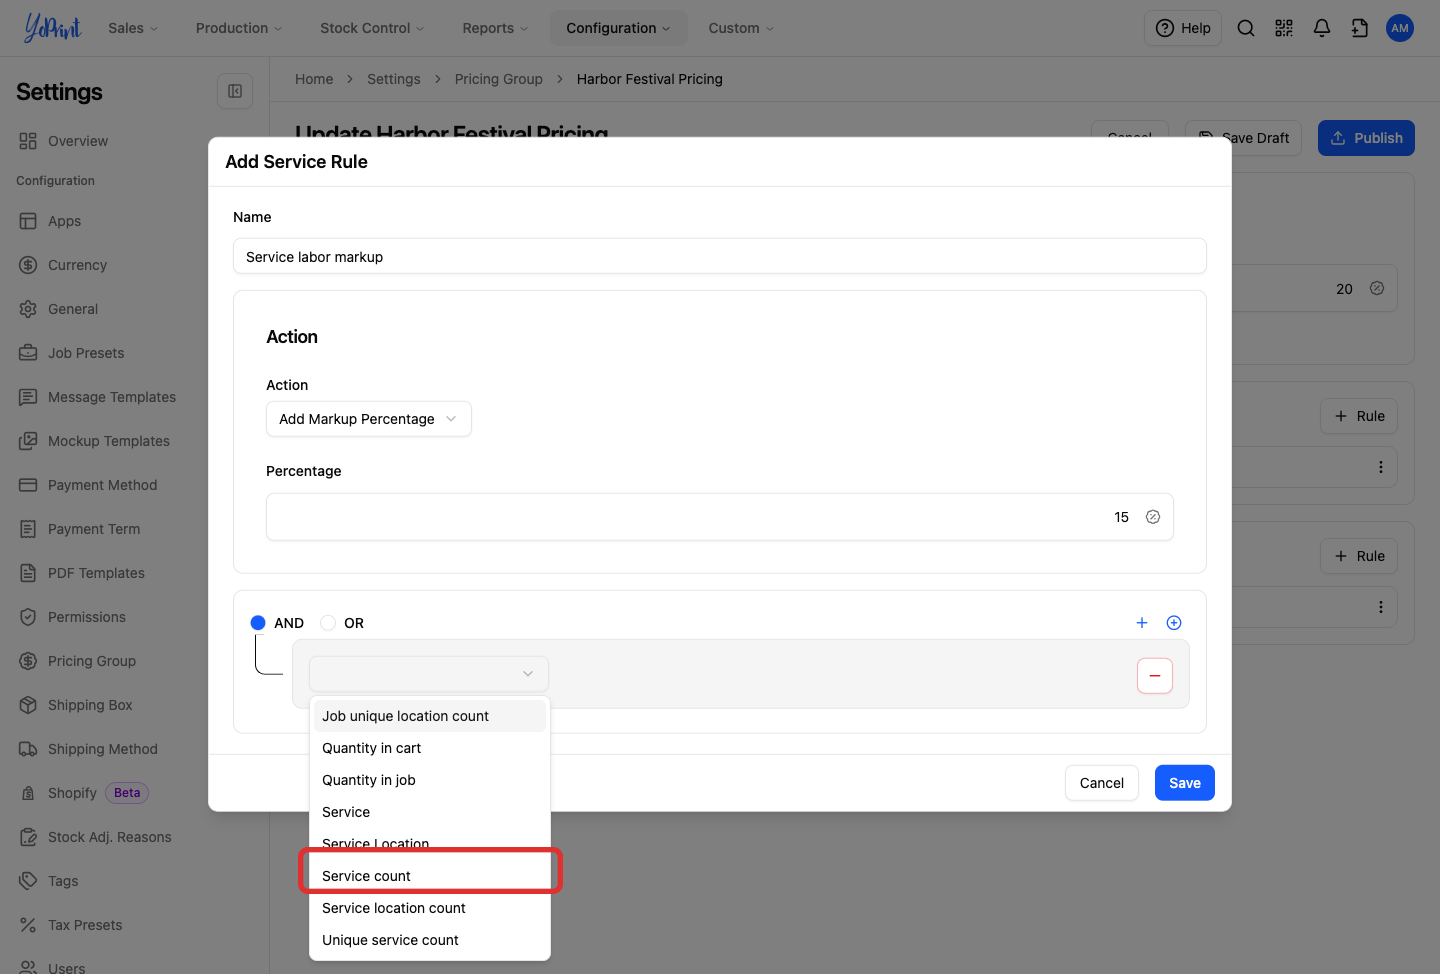Choose Service count option
The width and height of the screenshot is (1440, 974).
[x=430, y=876]
